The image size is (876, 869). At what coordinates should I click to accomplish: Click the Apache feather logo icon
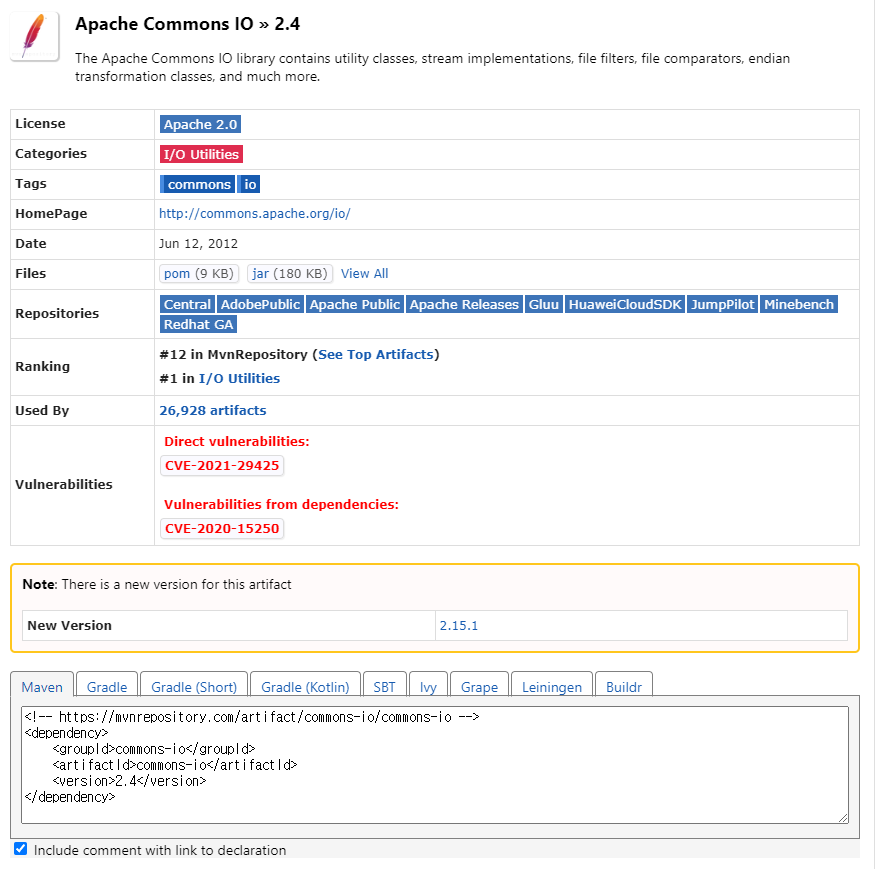tap(35, 36)
